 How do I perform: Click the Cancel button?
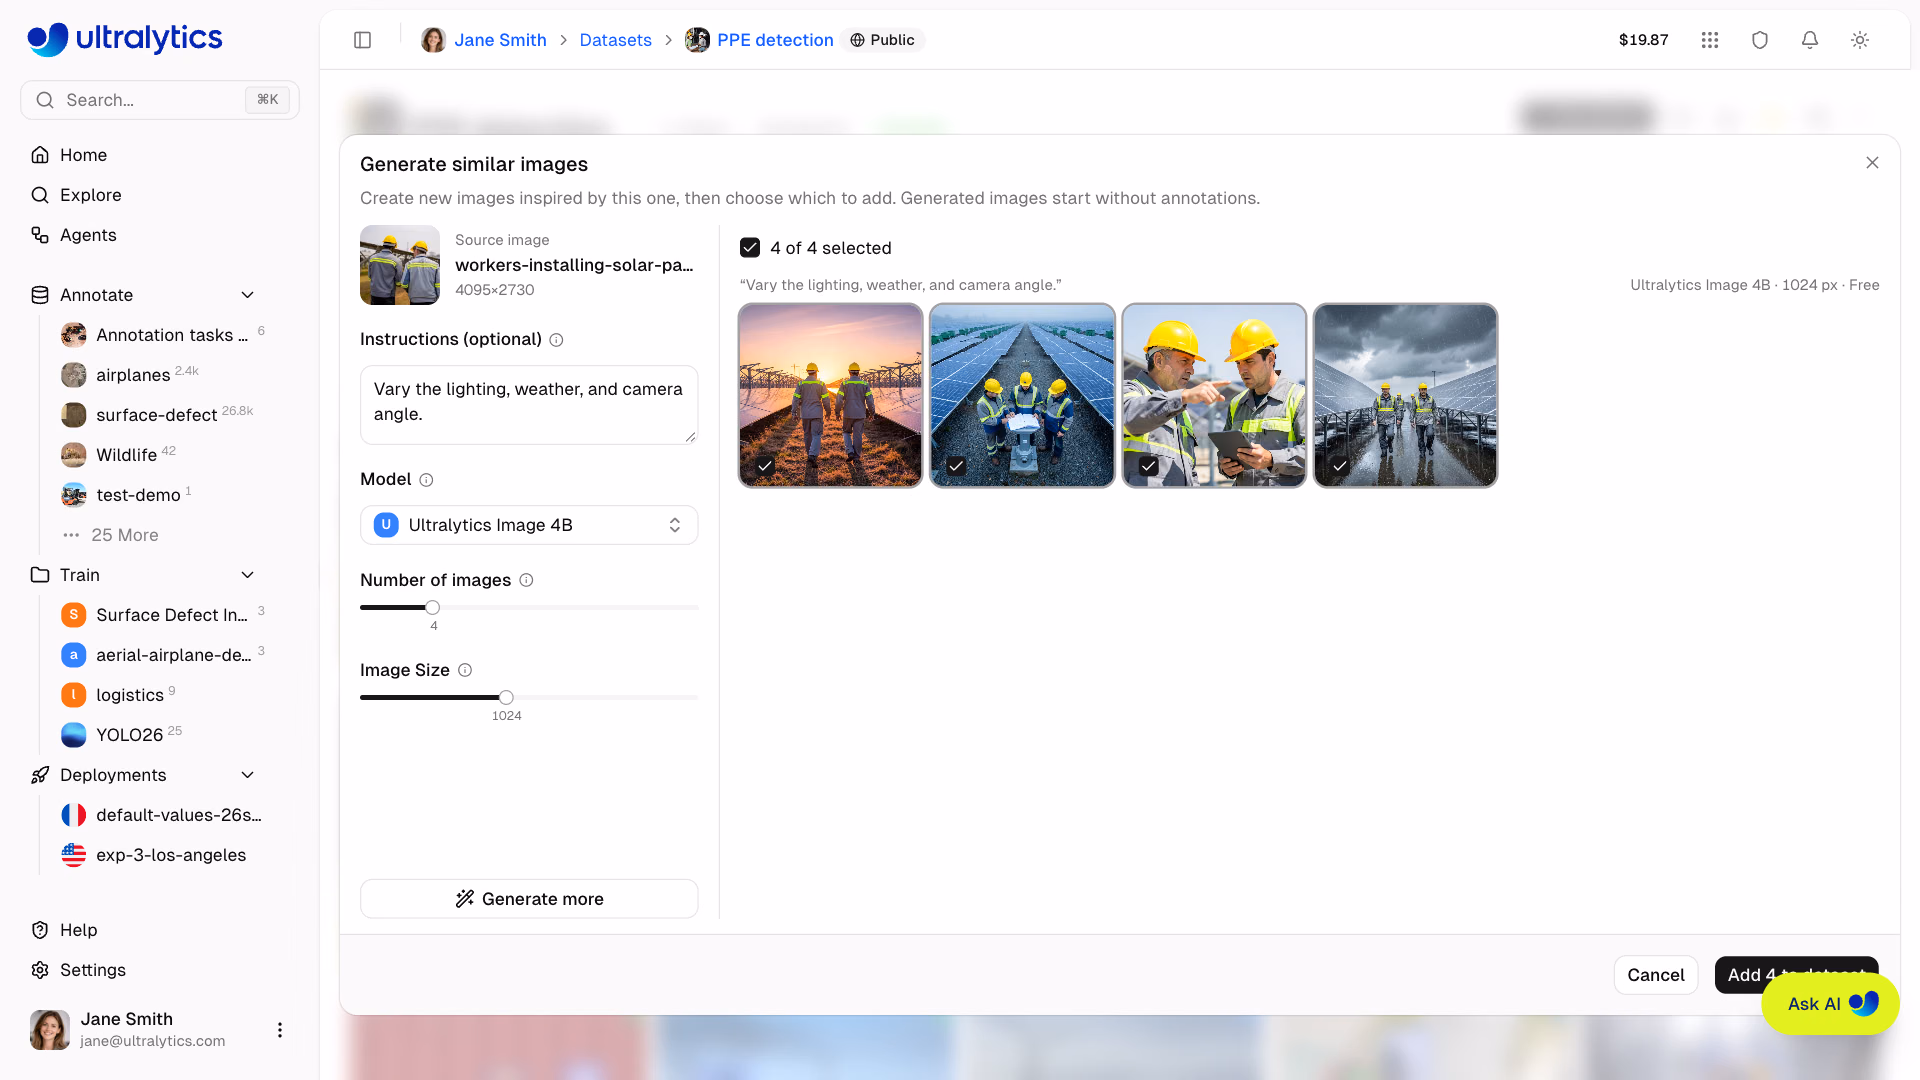tap(1656, 975)
